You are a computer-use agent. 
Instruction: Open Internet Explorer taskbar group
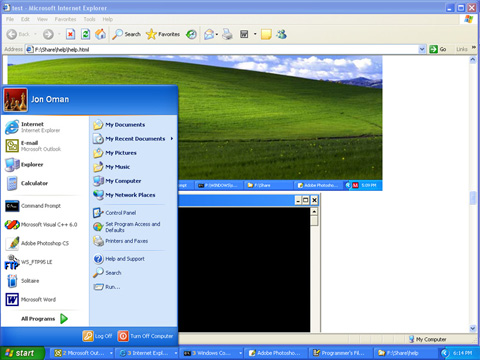(x=147, y=353)
